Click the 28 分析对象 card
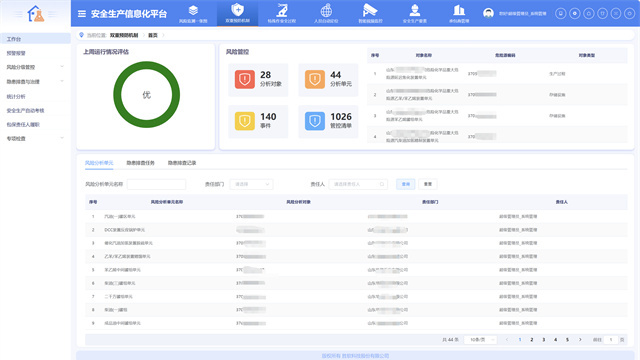 pyautogui.click(x=258, y=80)
